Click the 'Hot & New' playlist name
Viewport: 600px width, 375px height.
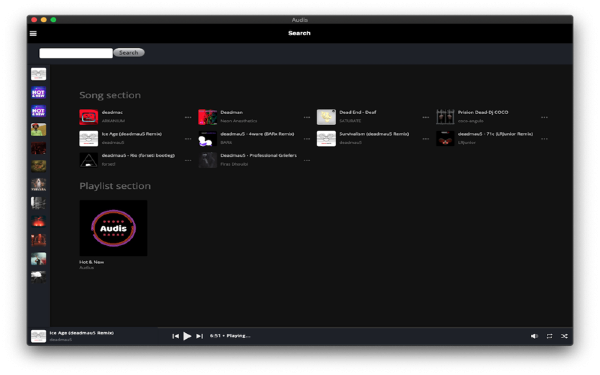point(91,262)
